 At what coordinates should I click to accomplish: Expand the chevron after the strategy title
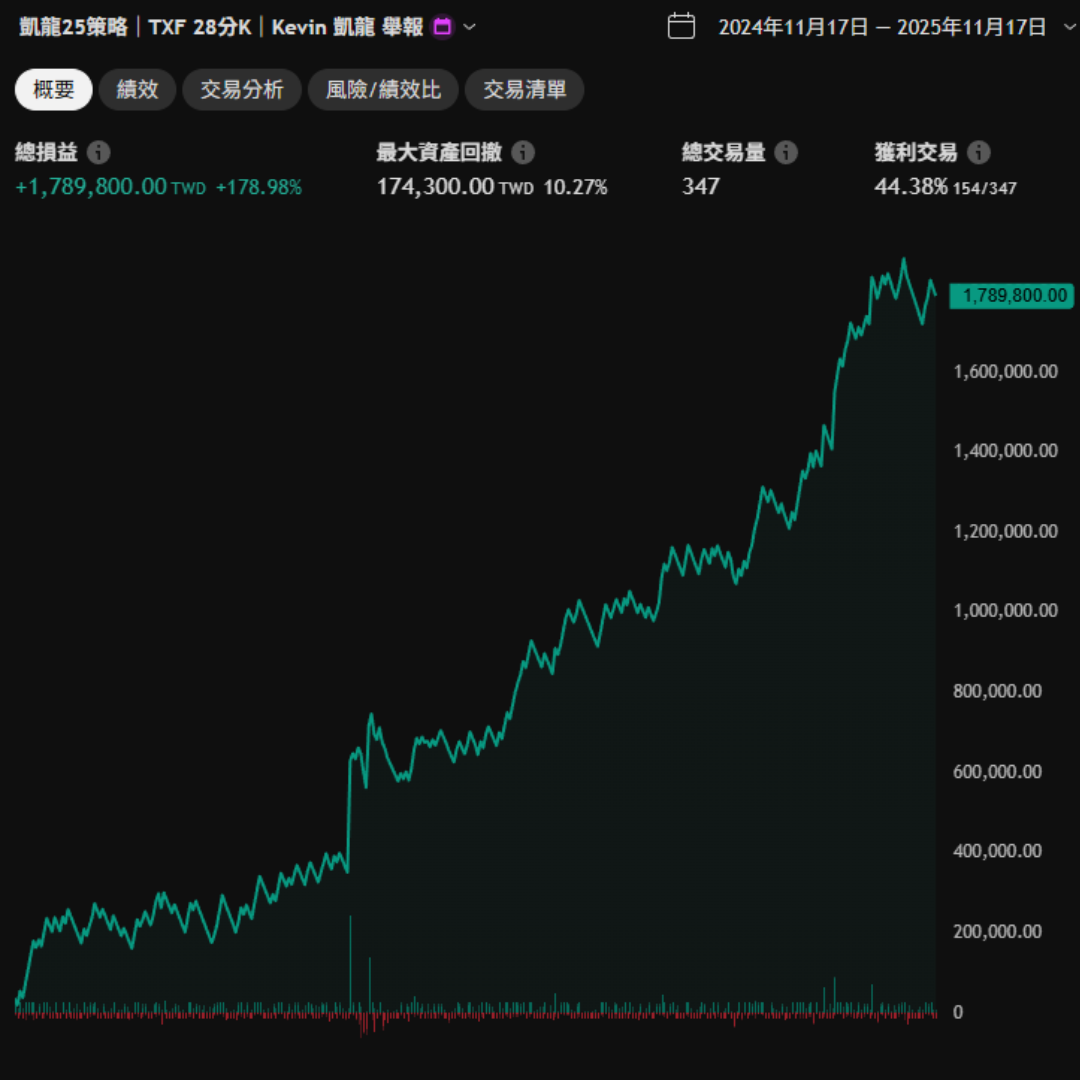470,27
